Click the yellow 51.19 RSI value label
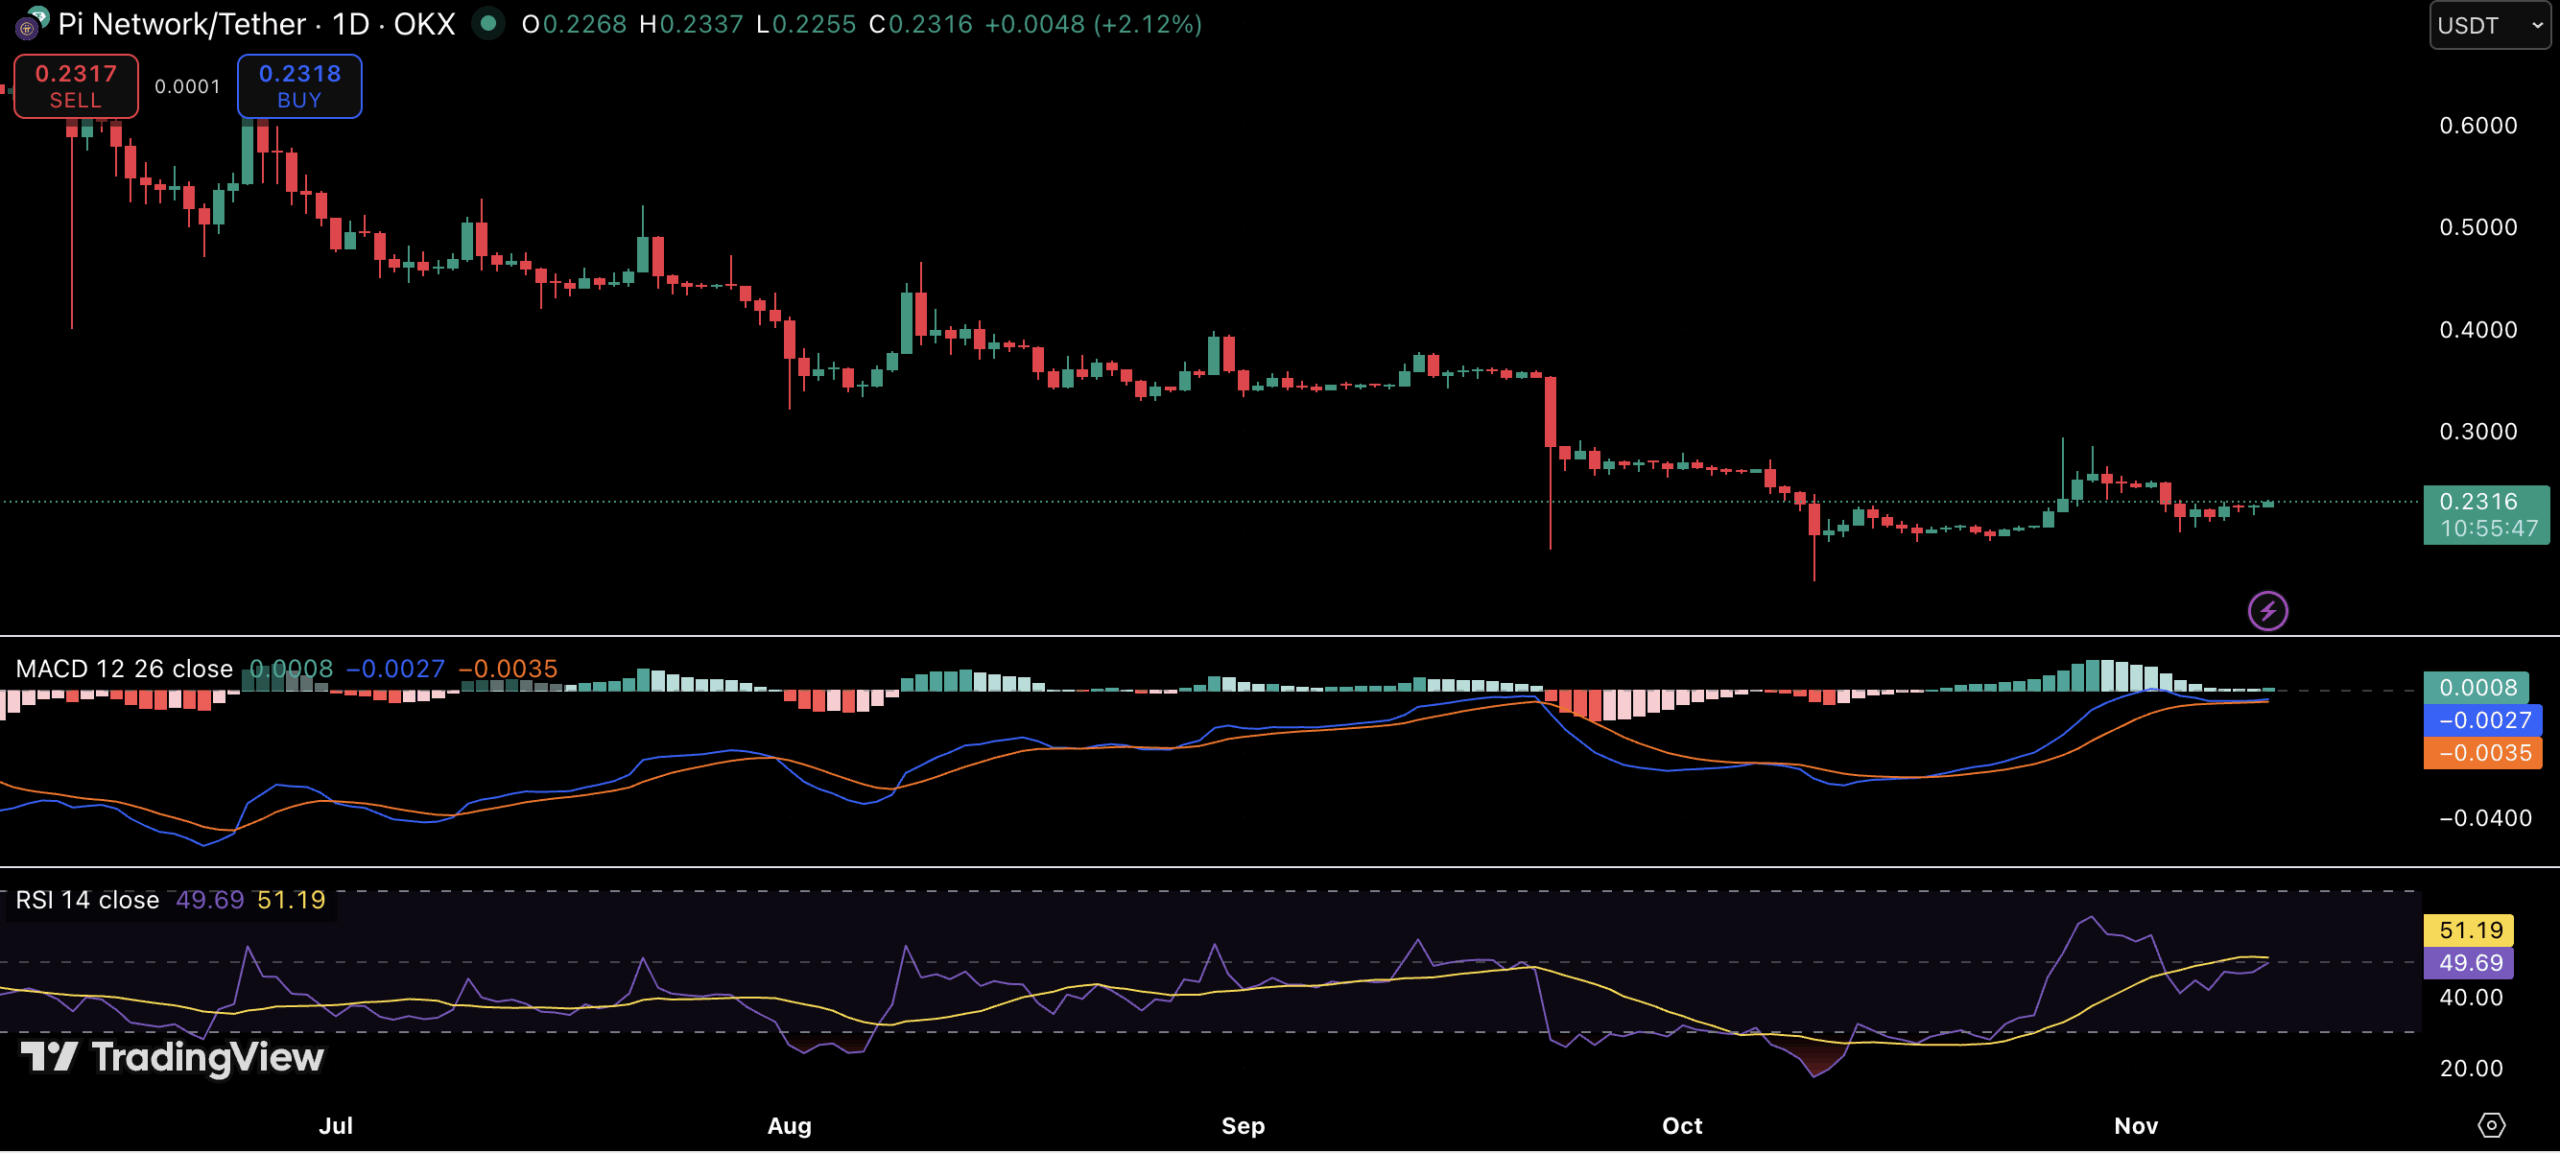This screenshot has width=2560, height=1153. pos(2469,930)
